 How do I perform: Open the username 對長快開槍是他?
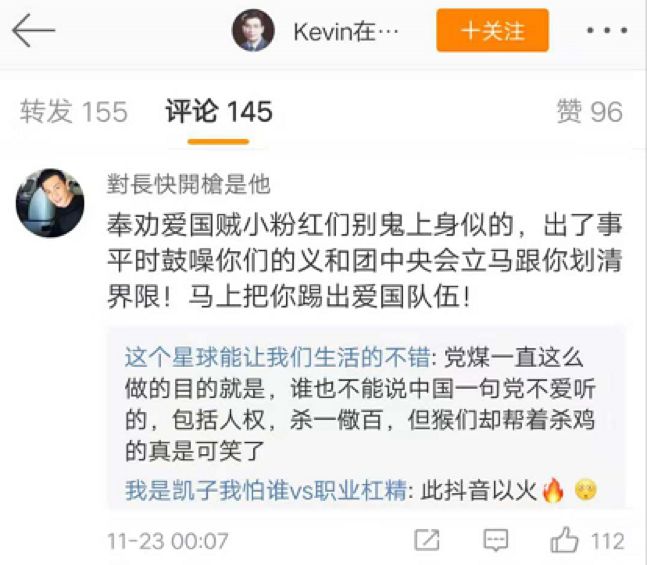pos(189,184)
